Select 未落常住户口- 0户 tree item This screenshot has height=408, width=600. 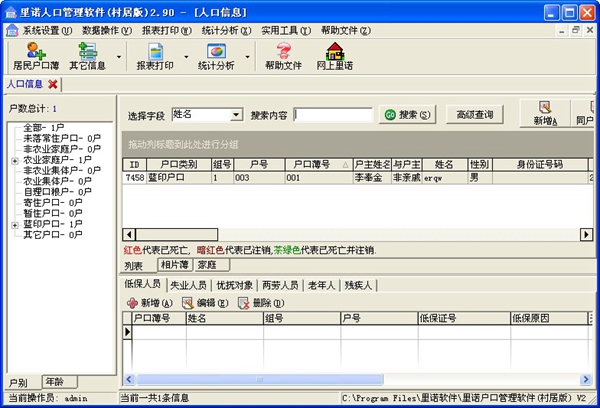click(62, 138)
